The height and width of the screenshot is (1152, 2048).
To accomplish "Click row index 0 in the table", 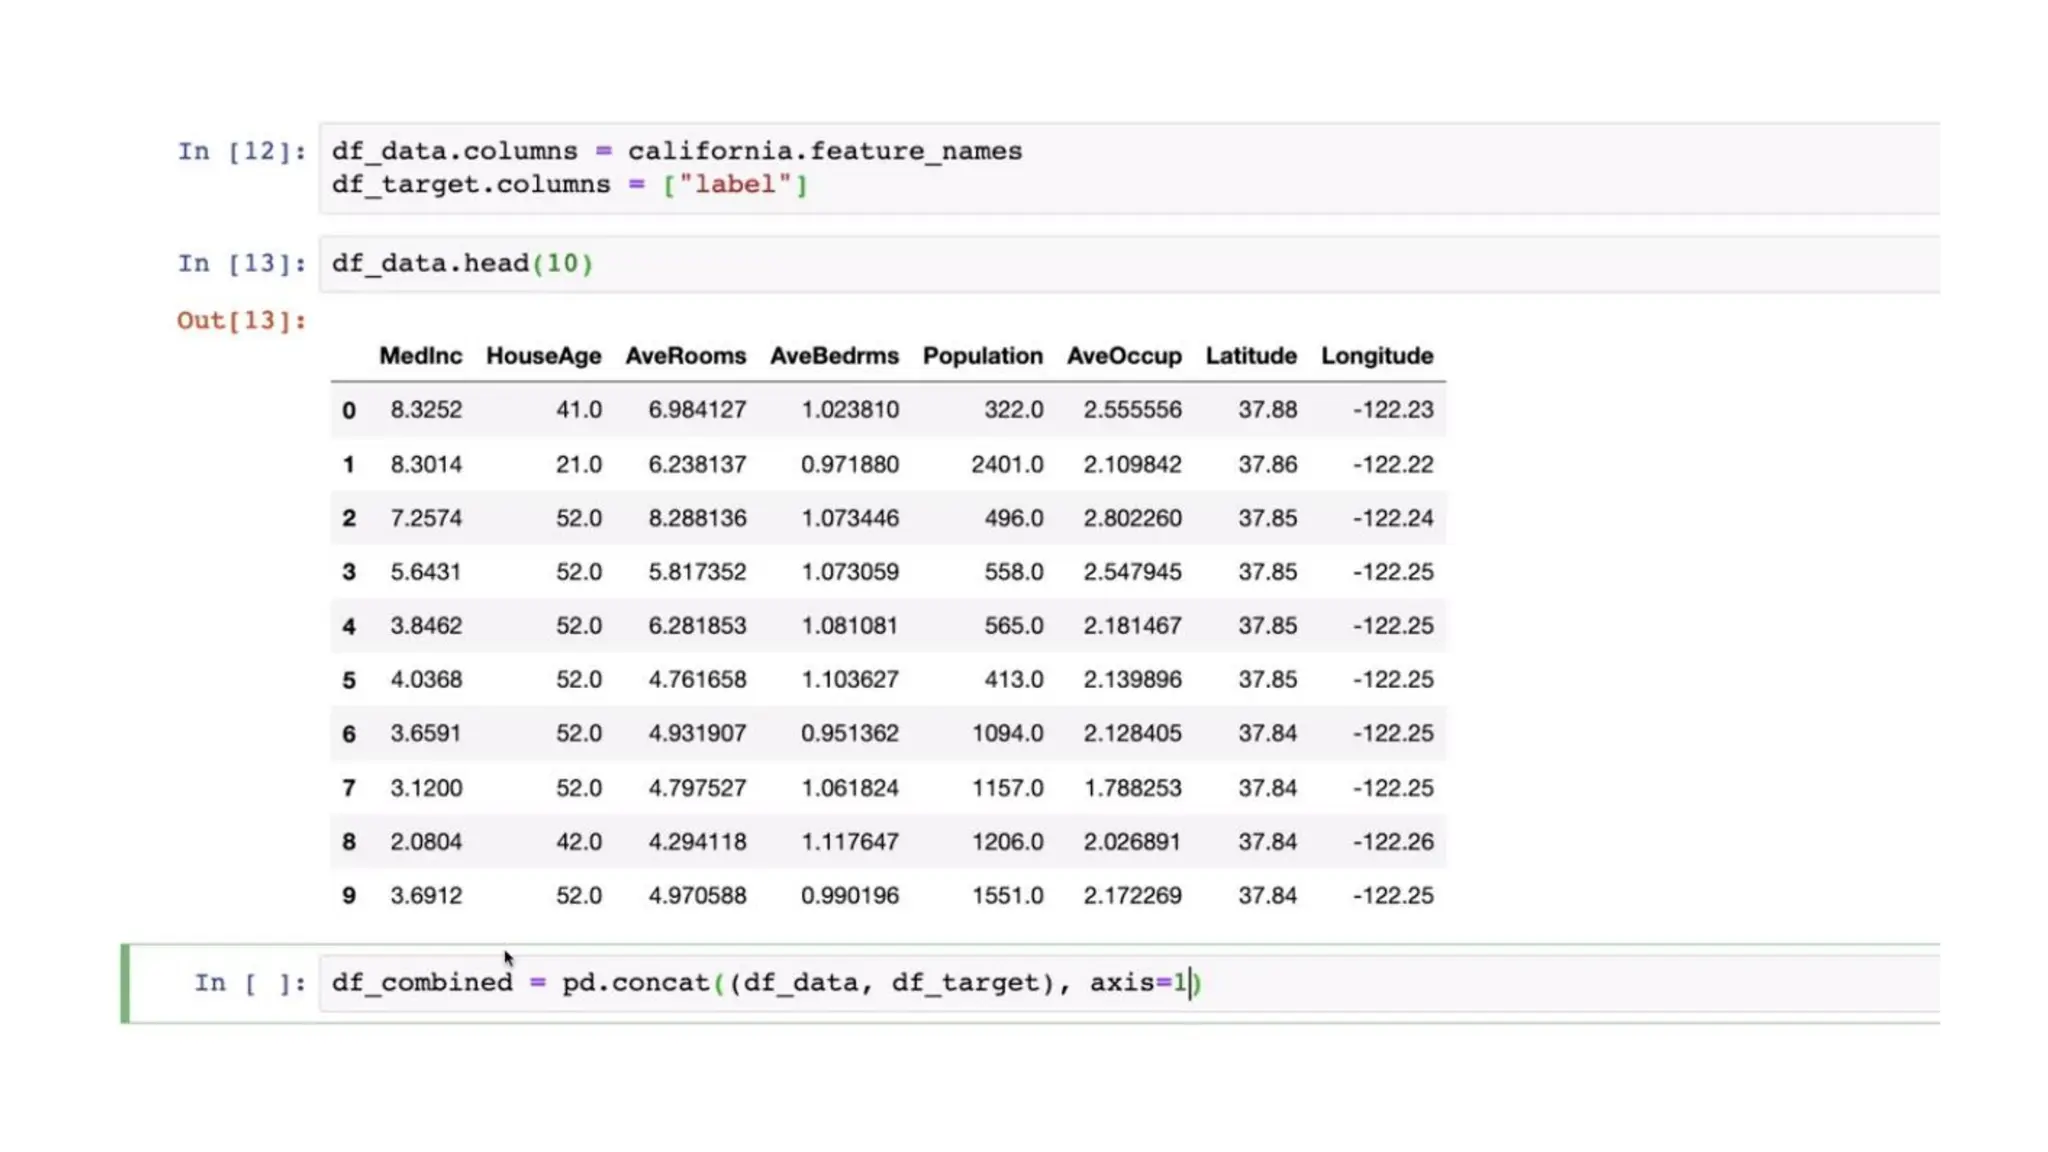I will pyautogui.click(x=348, y=410).
